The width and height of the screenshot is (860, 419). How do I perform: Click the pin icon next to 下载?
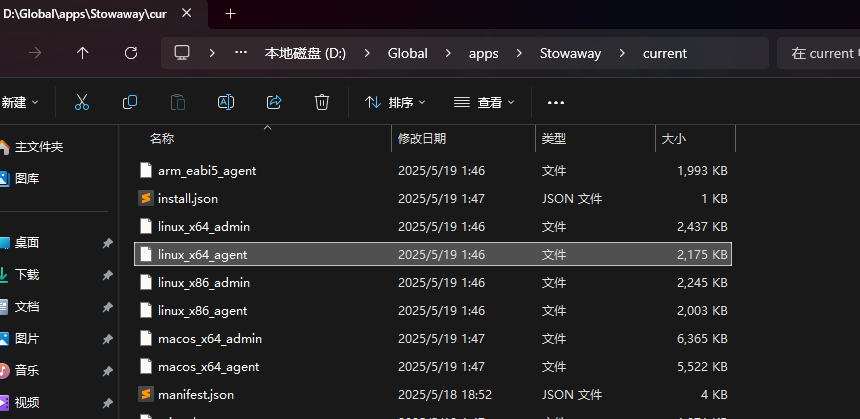pos(108,275)
